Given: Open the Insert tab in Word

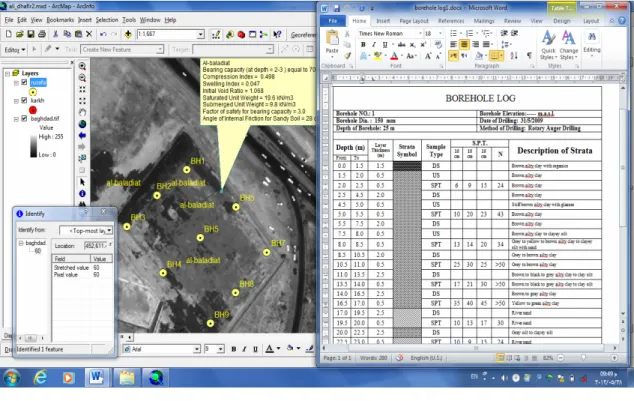Looking at the screenshot, I should (383, 21).
